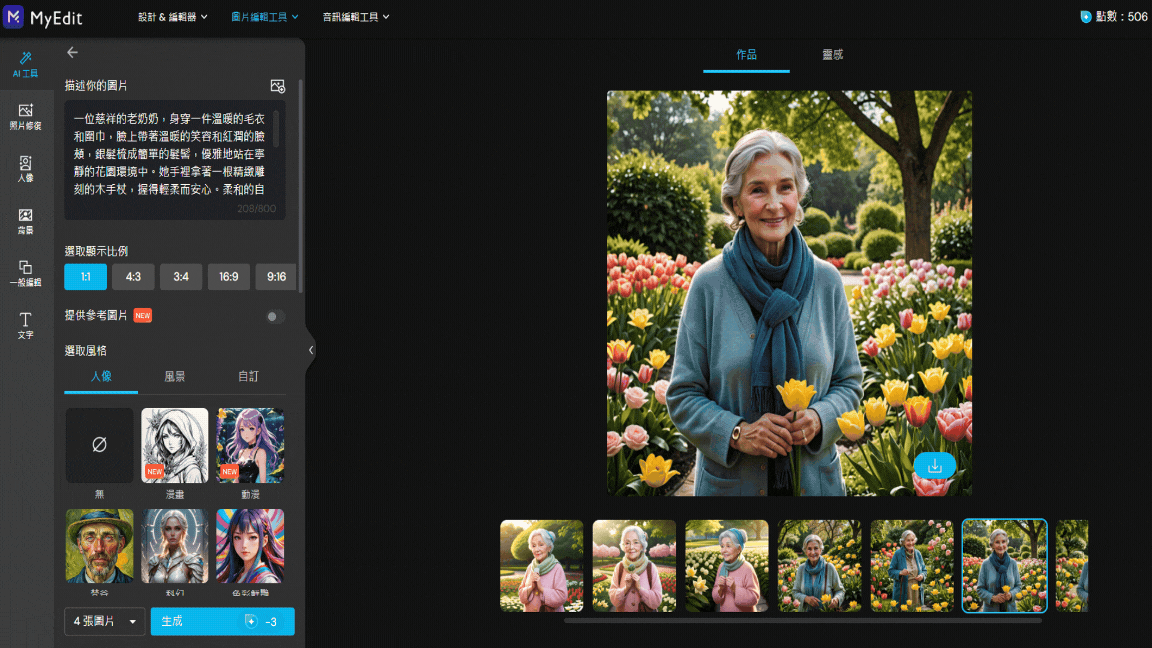Click the 選取顯示比例 label
This screenshot has width=1152, height=648.
click(96, 251)
